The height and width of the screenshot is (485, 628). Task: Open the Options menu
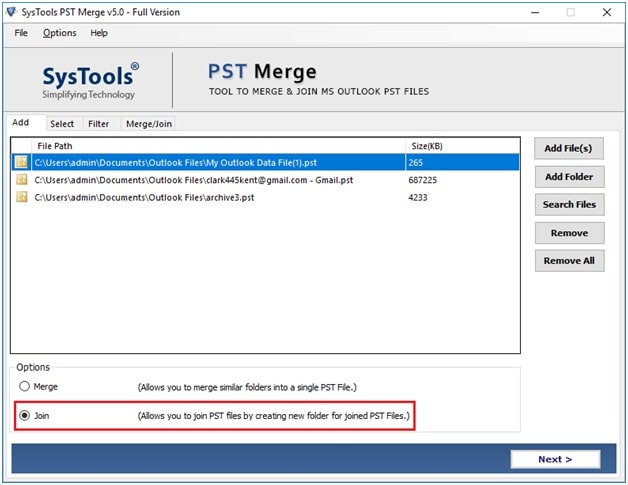[59, 33]
